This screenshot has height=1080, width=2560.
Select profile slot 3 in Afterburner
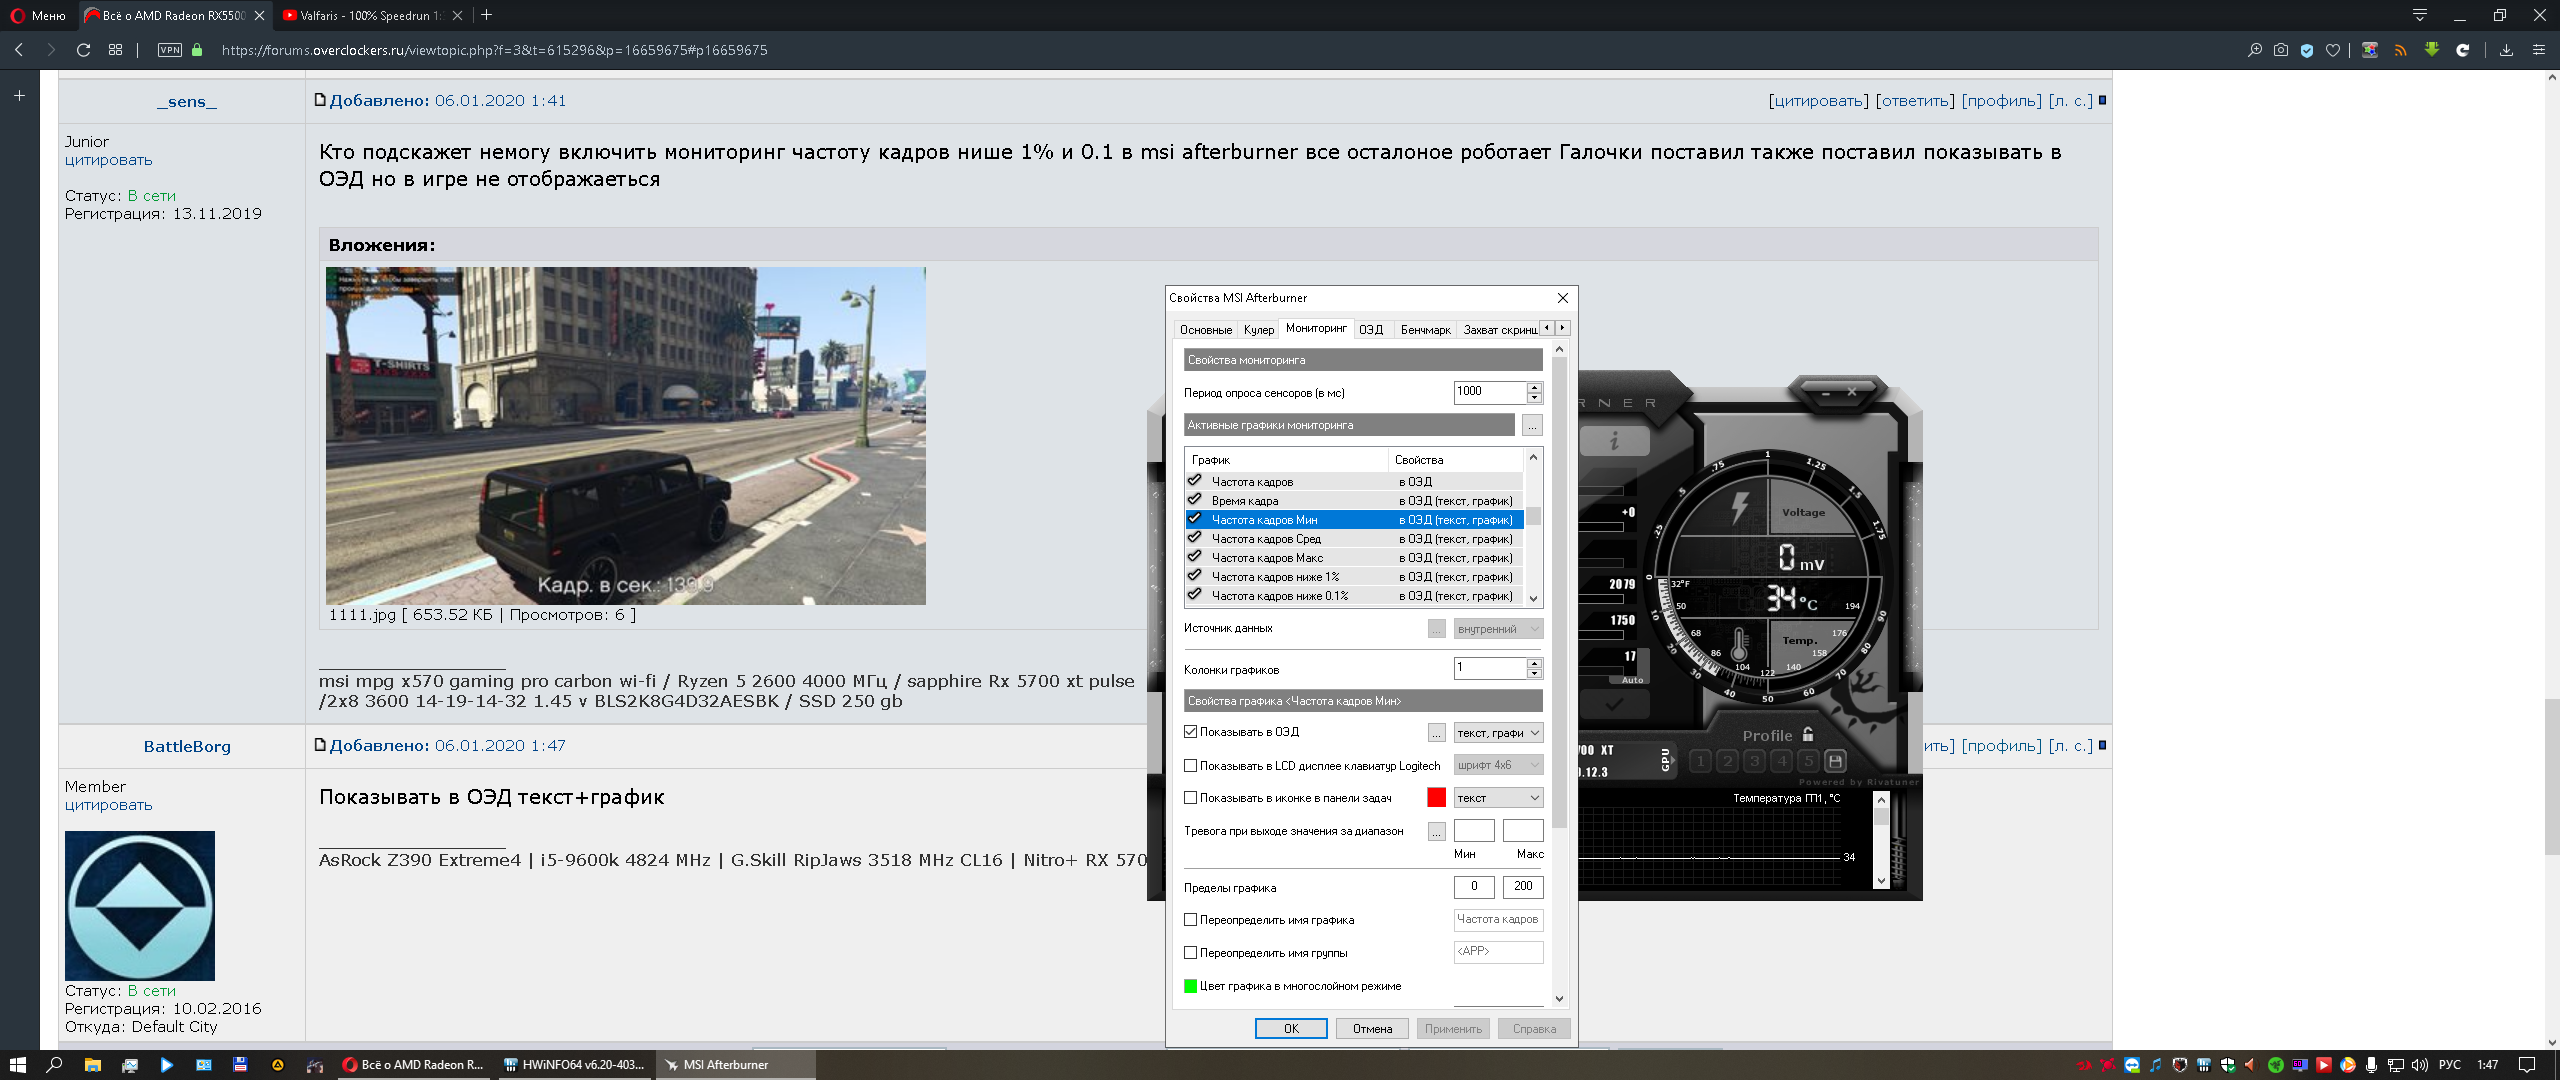(1754, 761)
